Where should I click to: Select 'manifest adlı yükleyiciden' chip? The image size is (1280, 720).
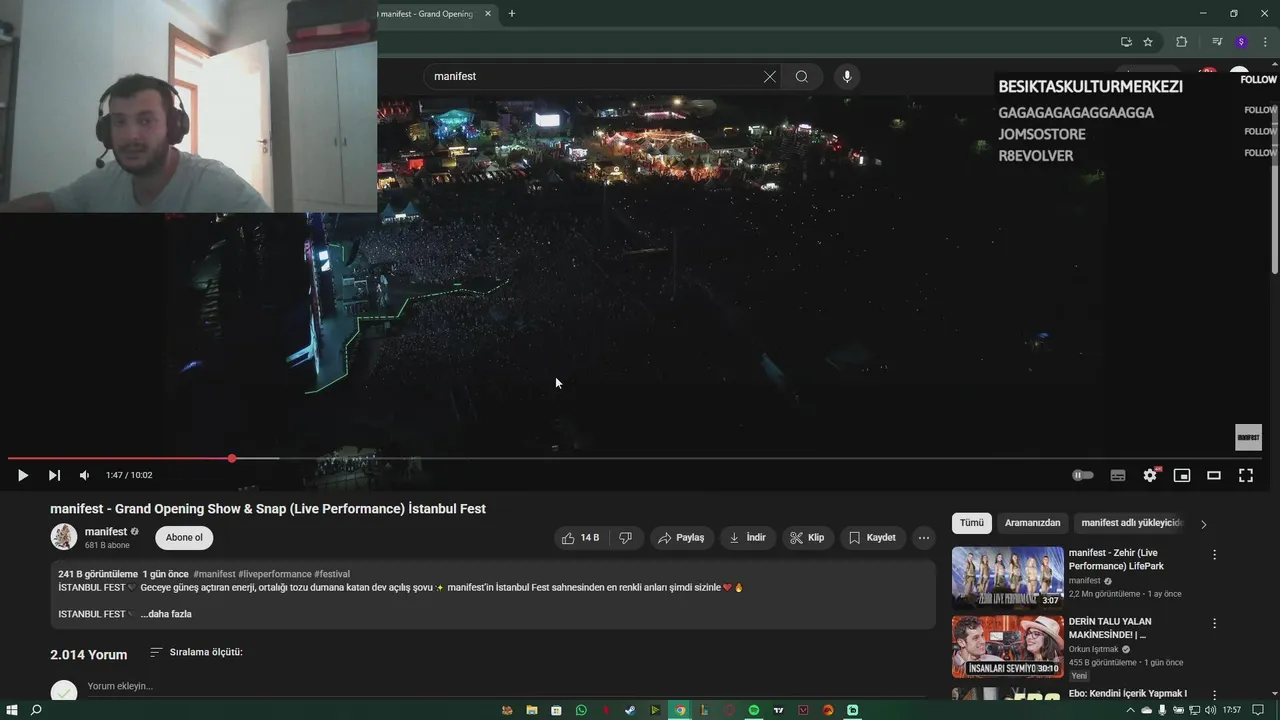click(x=1132, y=523)
